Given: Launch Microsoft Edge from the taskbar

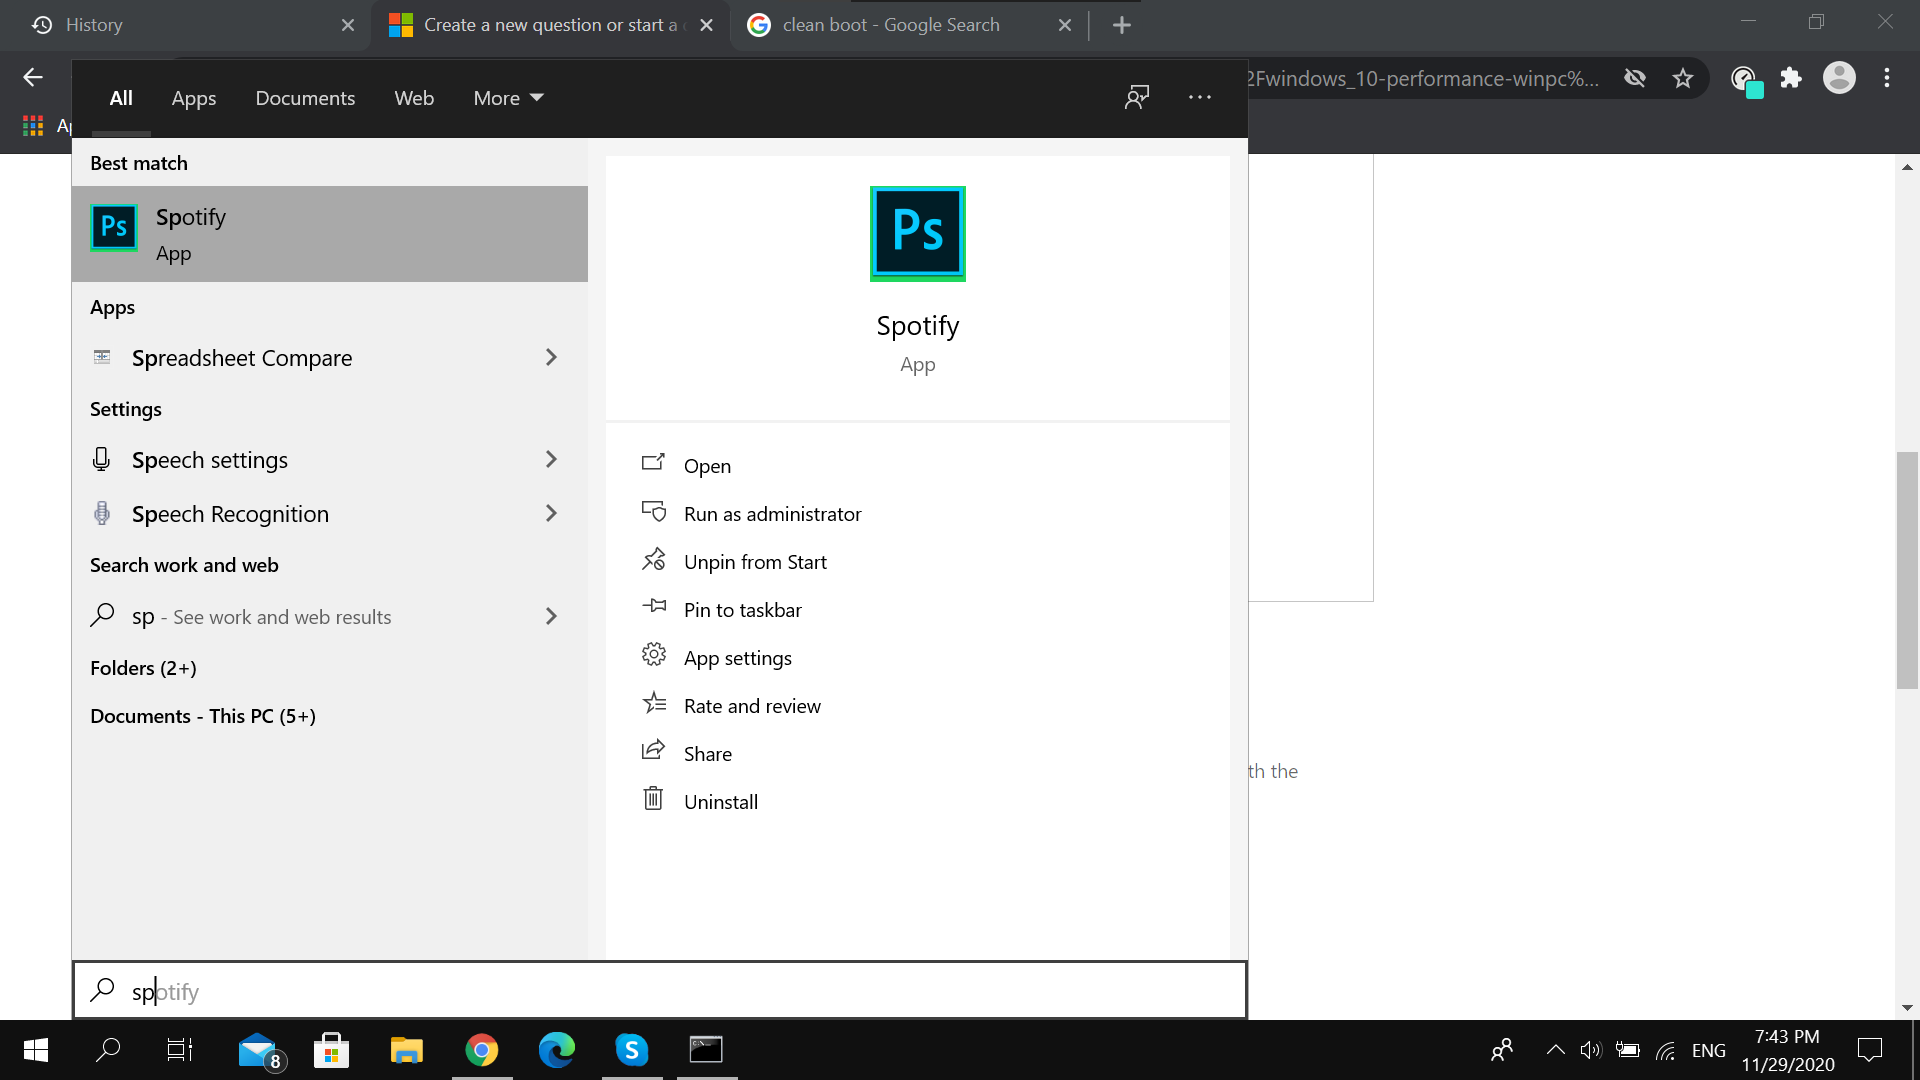Looking at the screenshot, I should (x=557, y=1050).
